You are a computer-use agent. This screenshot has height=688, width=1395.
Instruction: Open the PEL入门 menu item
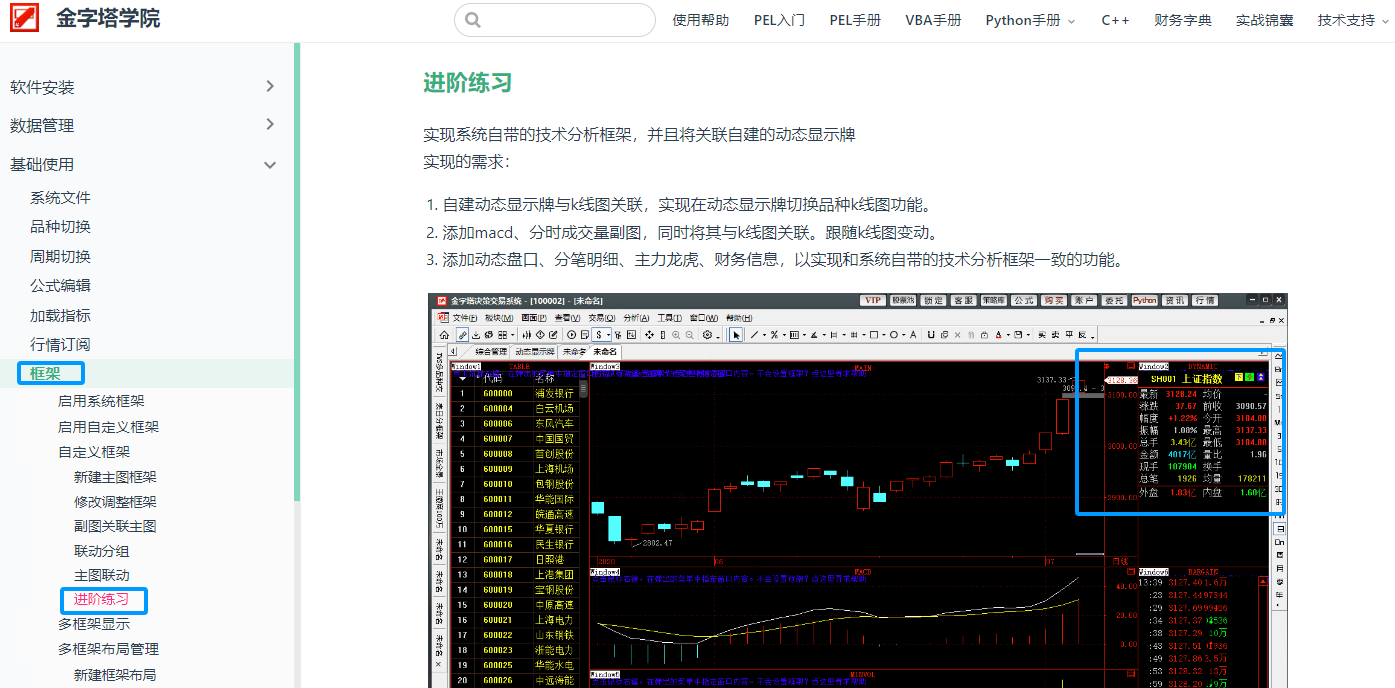point(779,20)
